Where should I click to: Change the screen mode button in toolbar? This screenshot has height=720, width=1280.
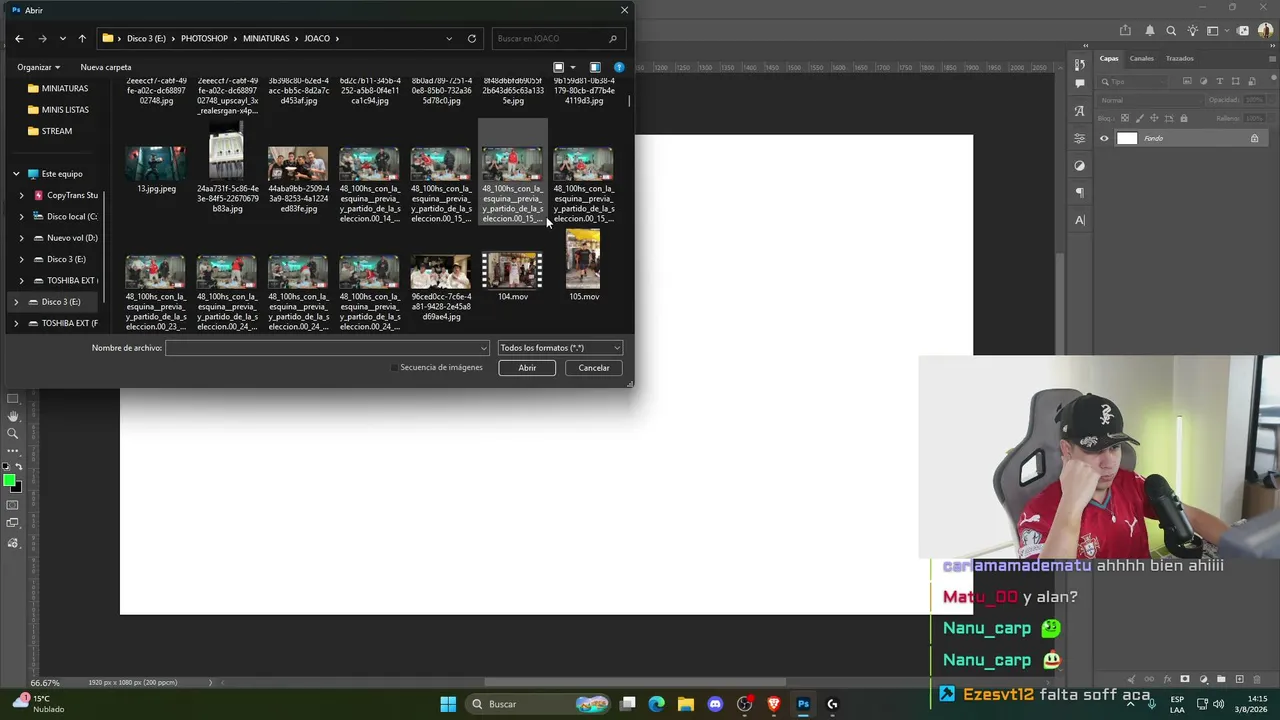click(13, 524)
